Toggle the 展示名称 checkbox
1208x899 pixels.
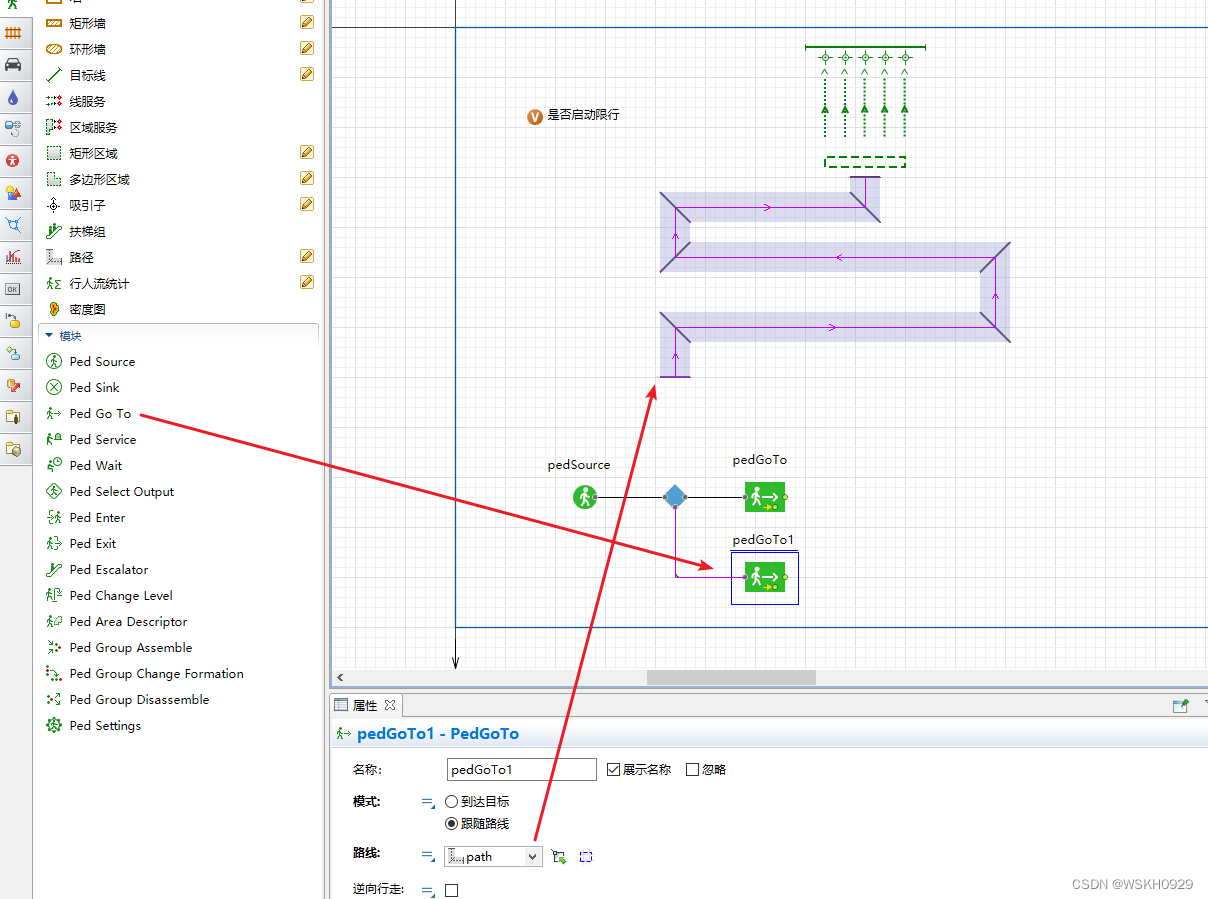pos(614,769)
